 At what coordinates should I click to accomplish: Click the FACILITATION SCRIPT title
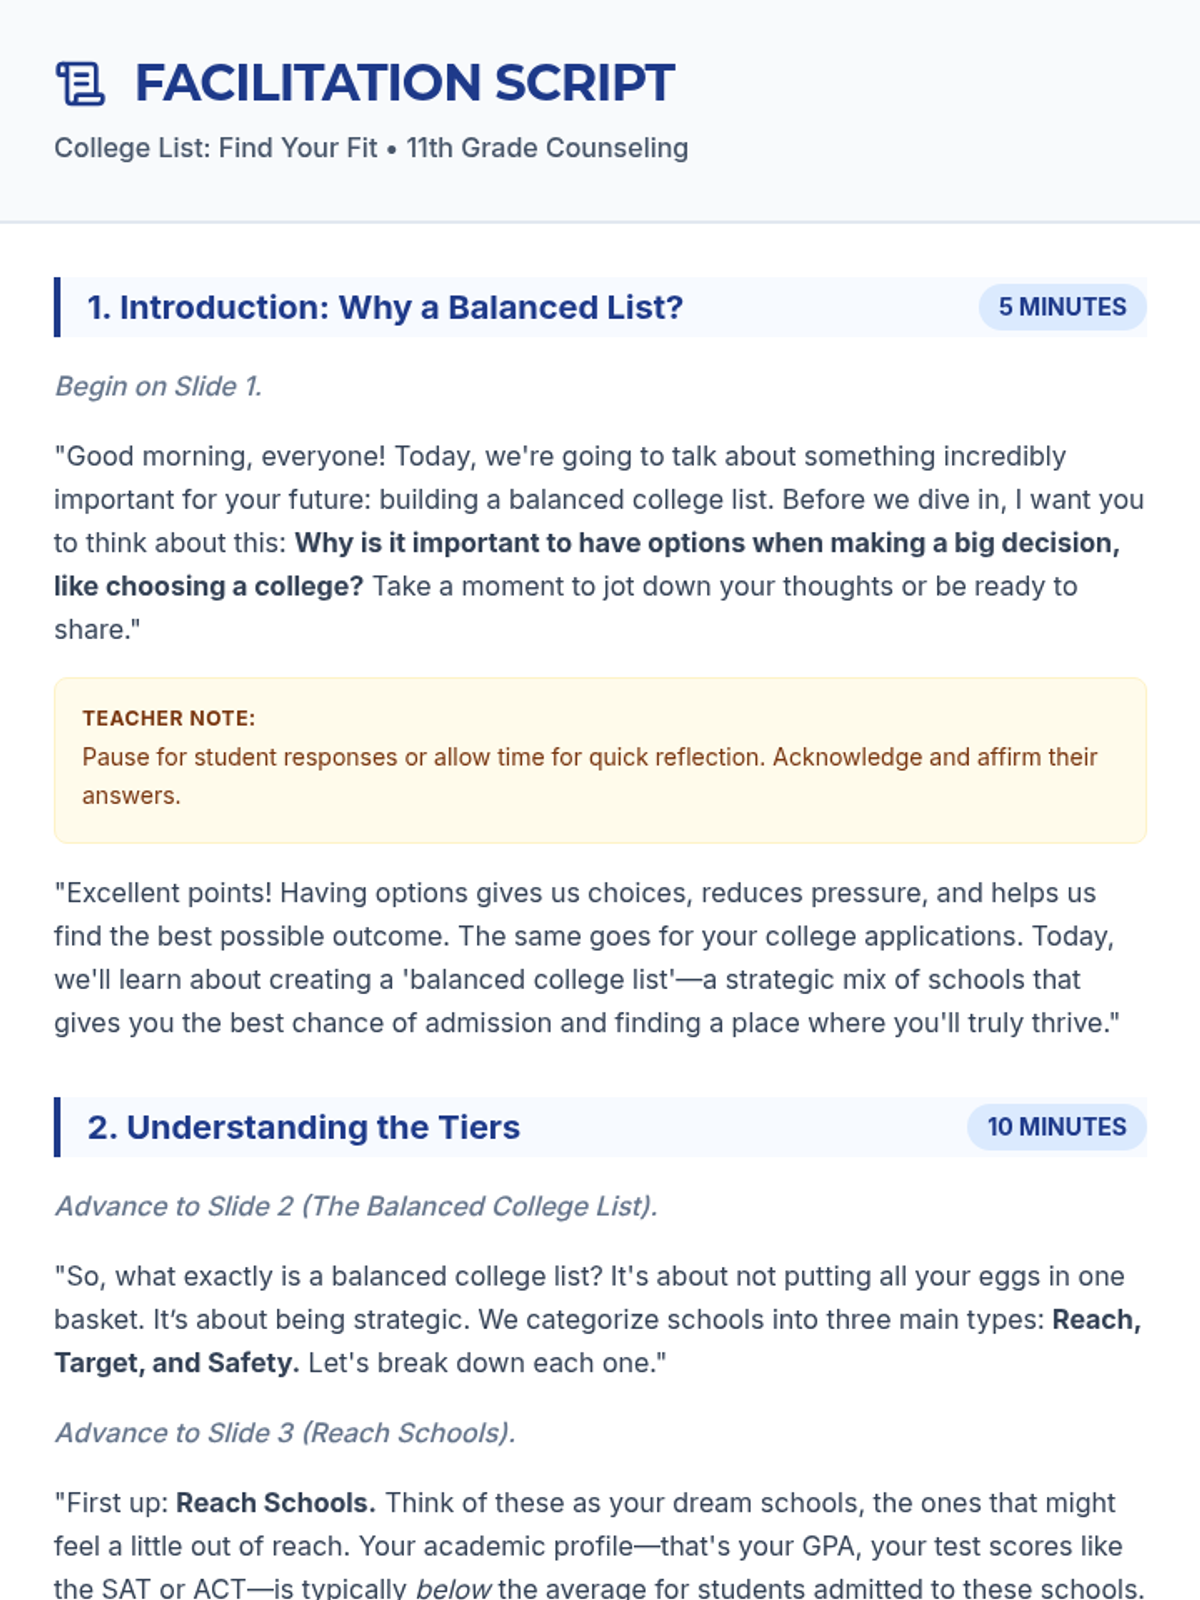click(404, 83)
